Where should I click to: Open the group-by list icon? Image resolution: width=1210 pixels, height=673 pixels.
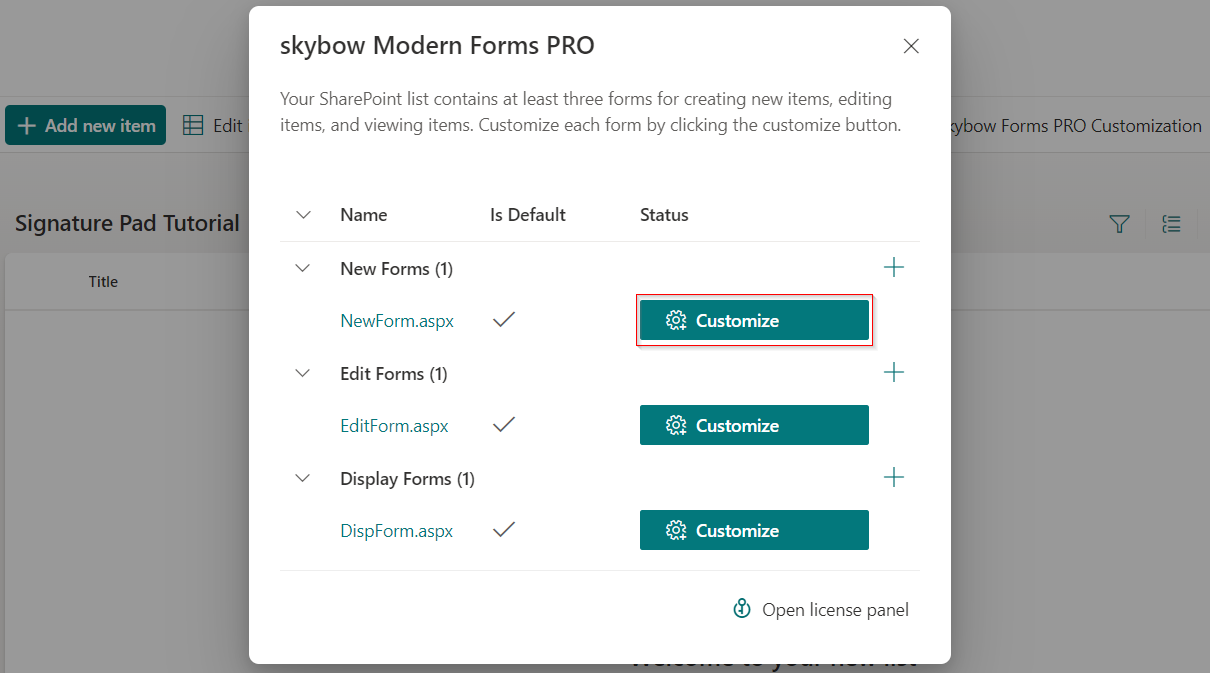pyautogui.click(x=1171, y=224)
